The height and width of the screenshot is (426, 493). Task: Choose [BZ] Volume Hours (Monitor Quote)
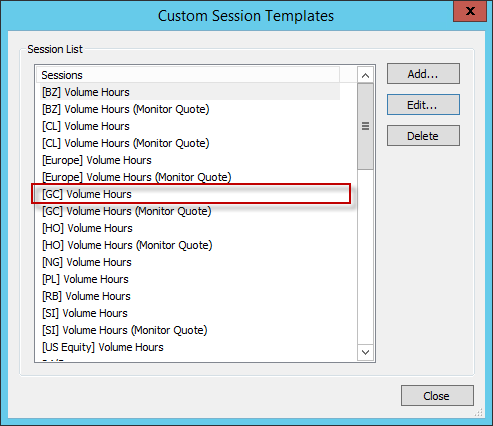pos(190,109)
